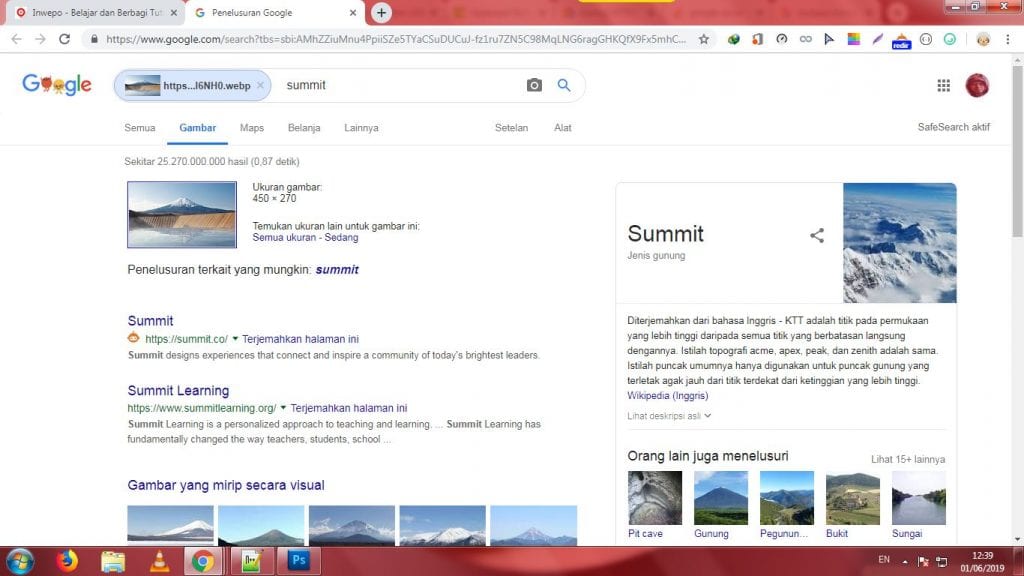This screenshot has height=576, width=1024.
Task: Remove the uploaded image chip with X
Action: [x=260, y=86]
